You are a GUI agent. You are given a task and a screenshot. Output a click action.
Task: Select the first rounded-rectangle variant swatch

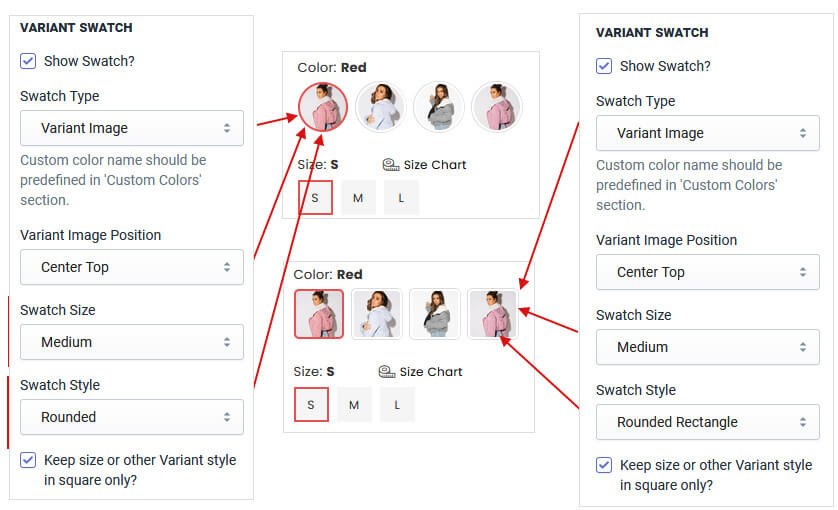(319, 314)
